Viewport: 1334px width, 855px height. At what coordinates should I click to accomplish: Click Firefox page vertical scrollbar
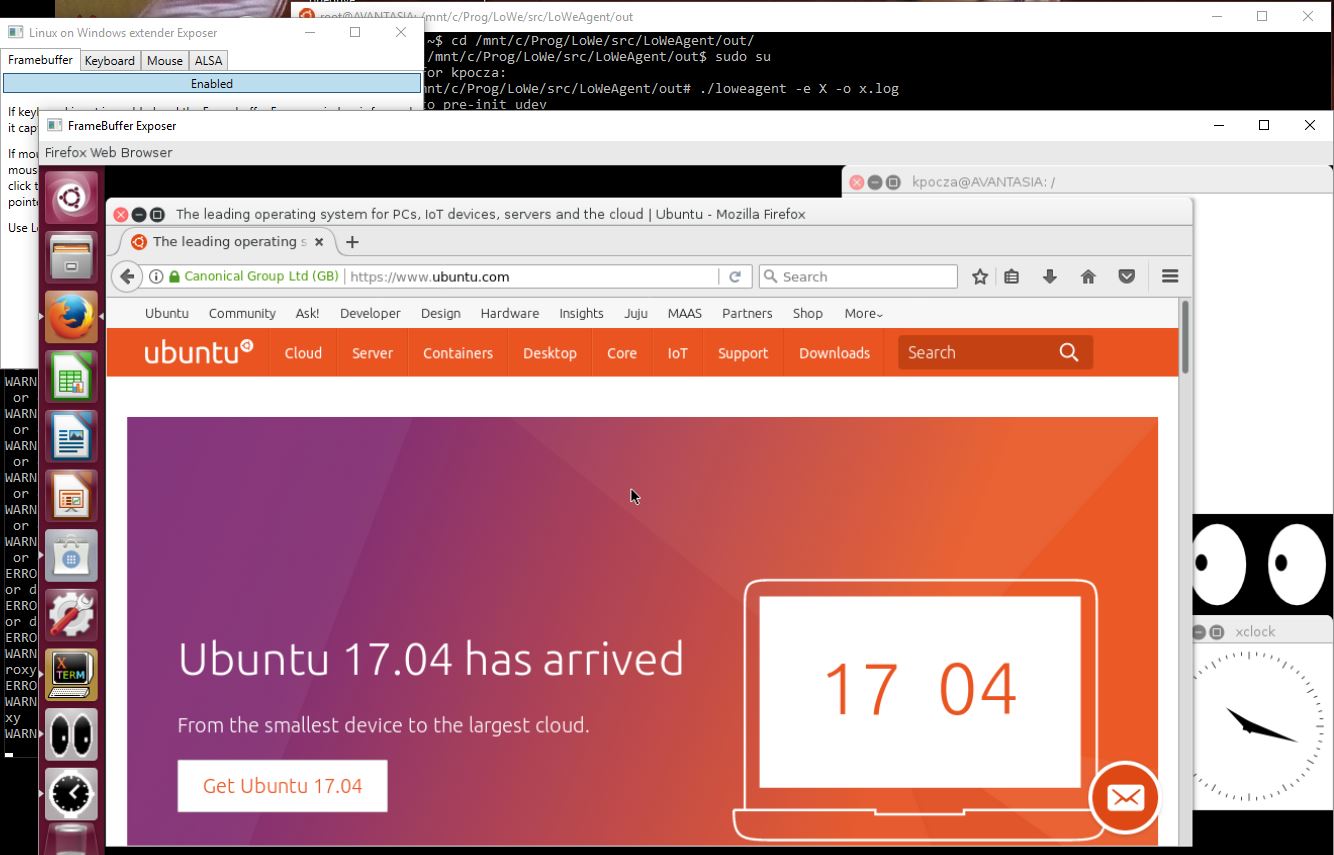tap(1185, 338)
